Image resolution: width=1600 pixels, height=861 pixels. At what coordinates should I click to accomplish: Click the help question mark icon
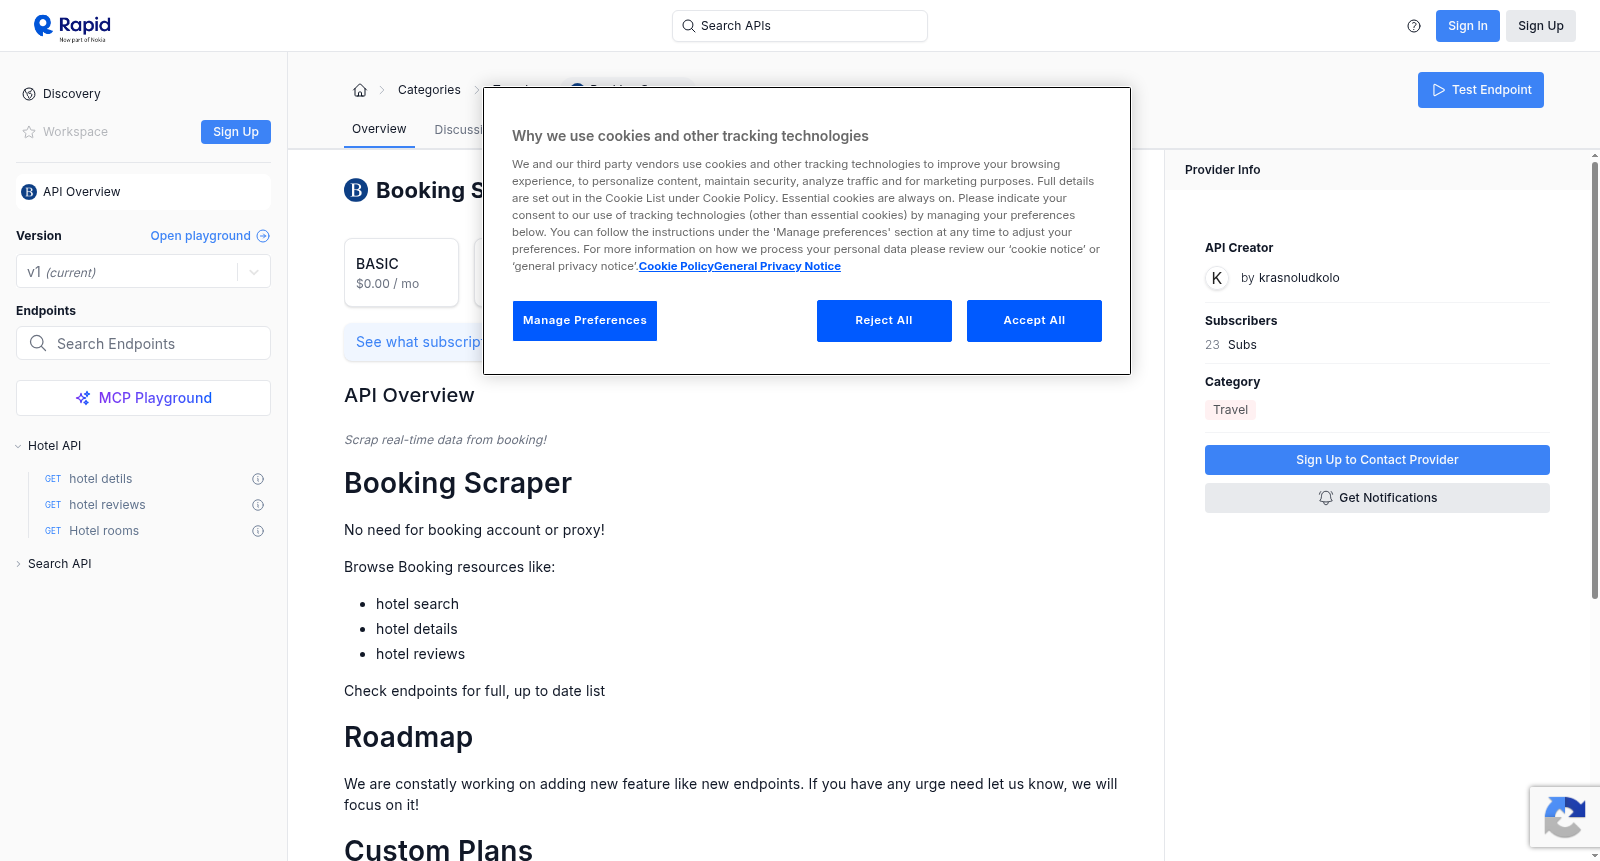[x=1414, y=26]
